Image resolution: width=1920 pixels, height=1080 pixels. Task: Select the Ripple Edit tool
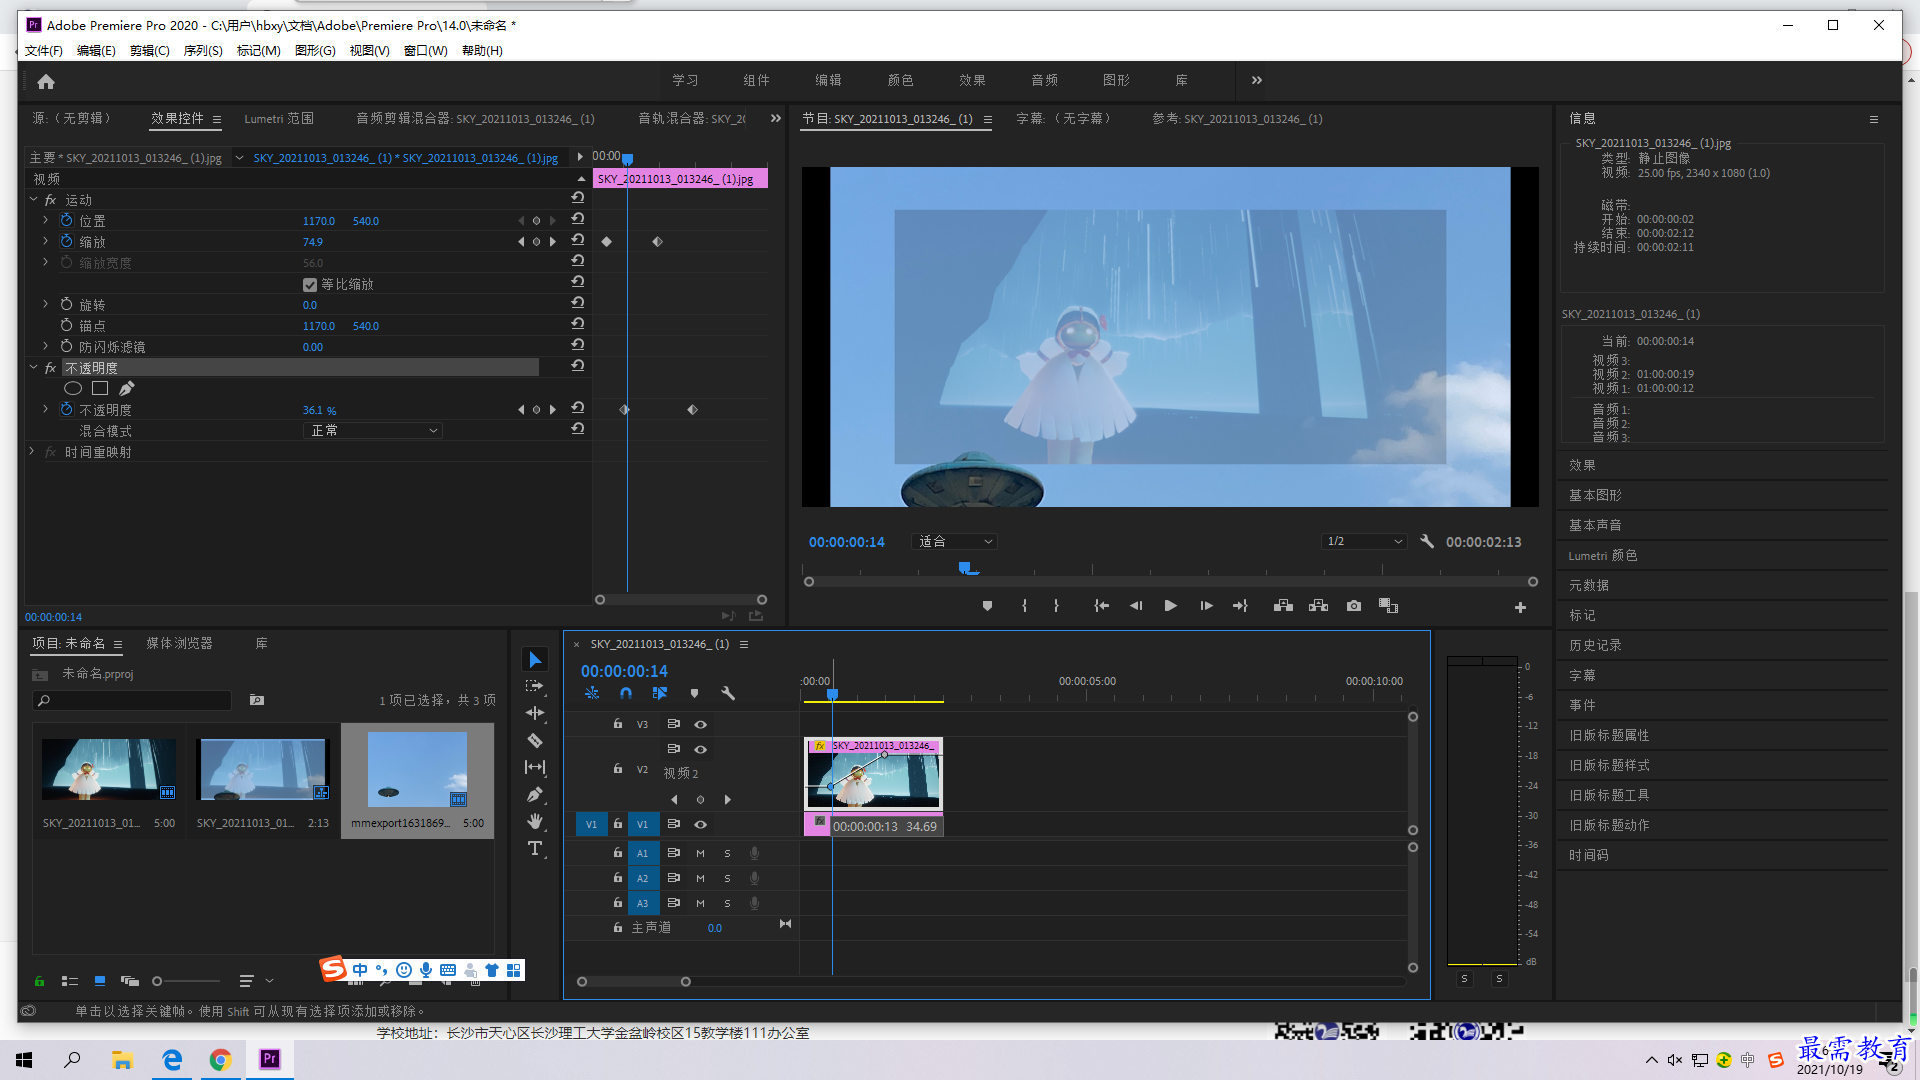tap(535, 713)
